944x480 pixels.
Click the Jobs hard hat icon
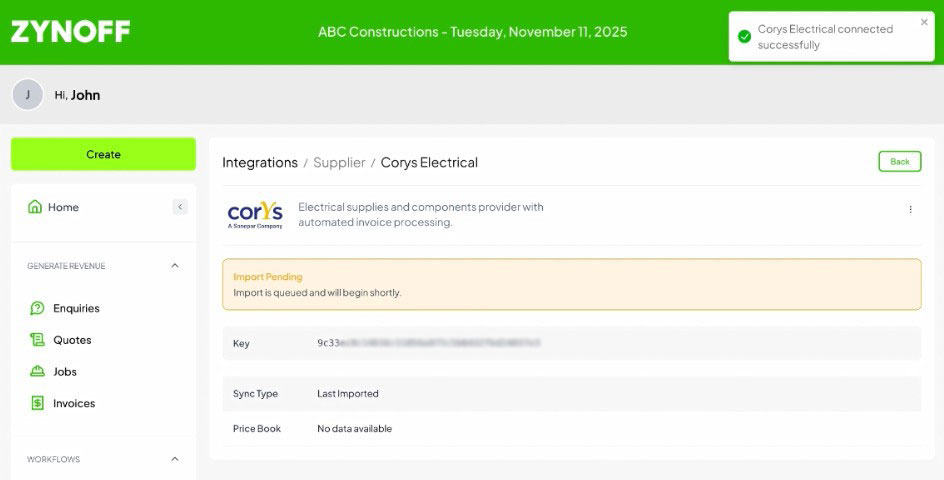pyautogui.click(x=37, y=371)
